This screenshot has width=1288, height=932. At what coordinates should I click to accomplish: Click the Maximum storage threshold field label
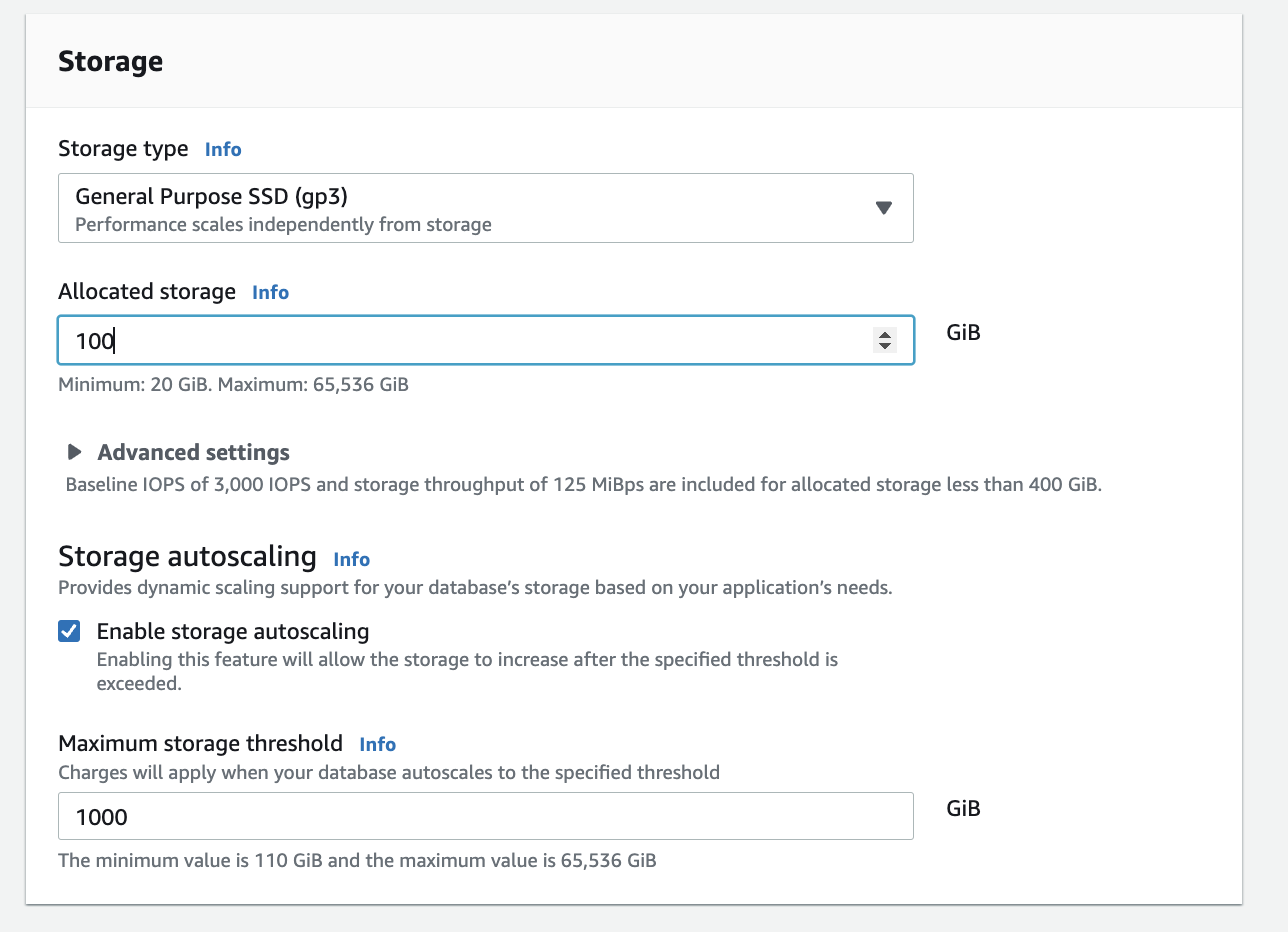(200, 744)
